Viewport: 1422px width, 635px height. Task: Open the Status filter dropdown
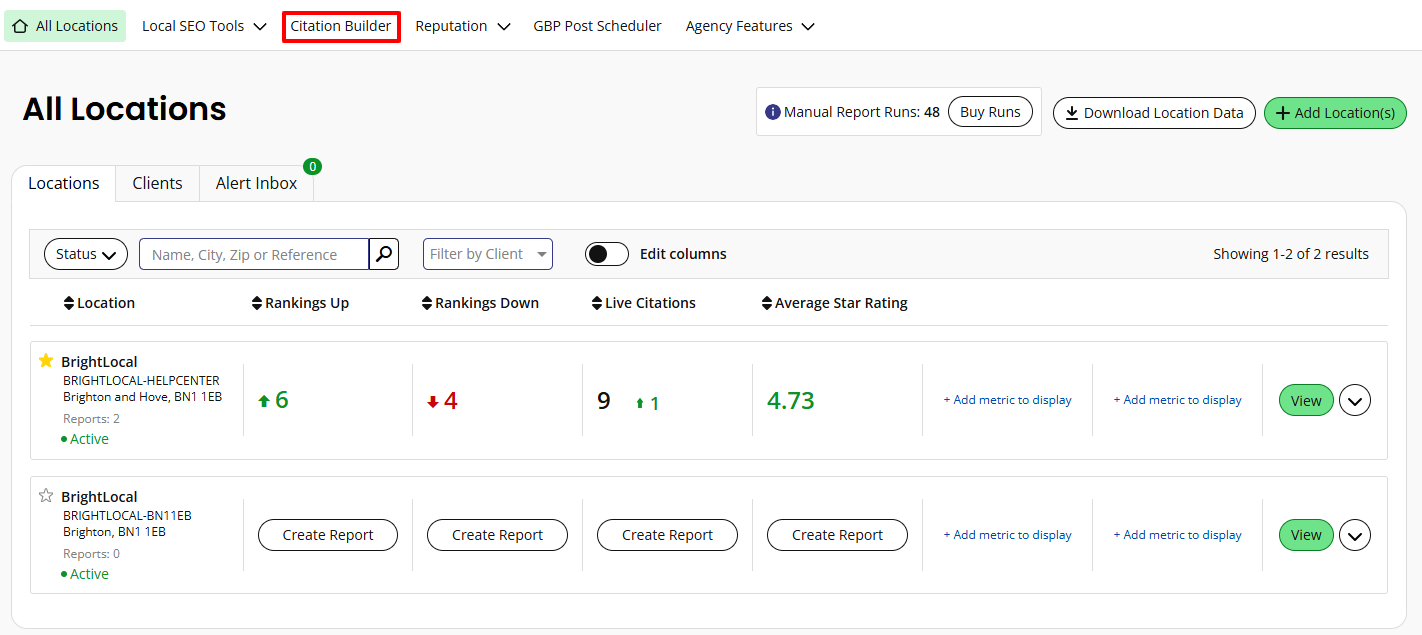(x=86, y=254)
